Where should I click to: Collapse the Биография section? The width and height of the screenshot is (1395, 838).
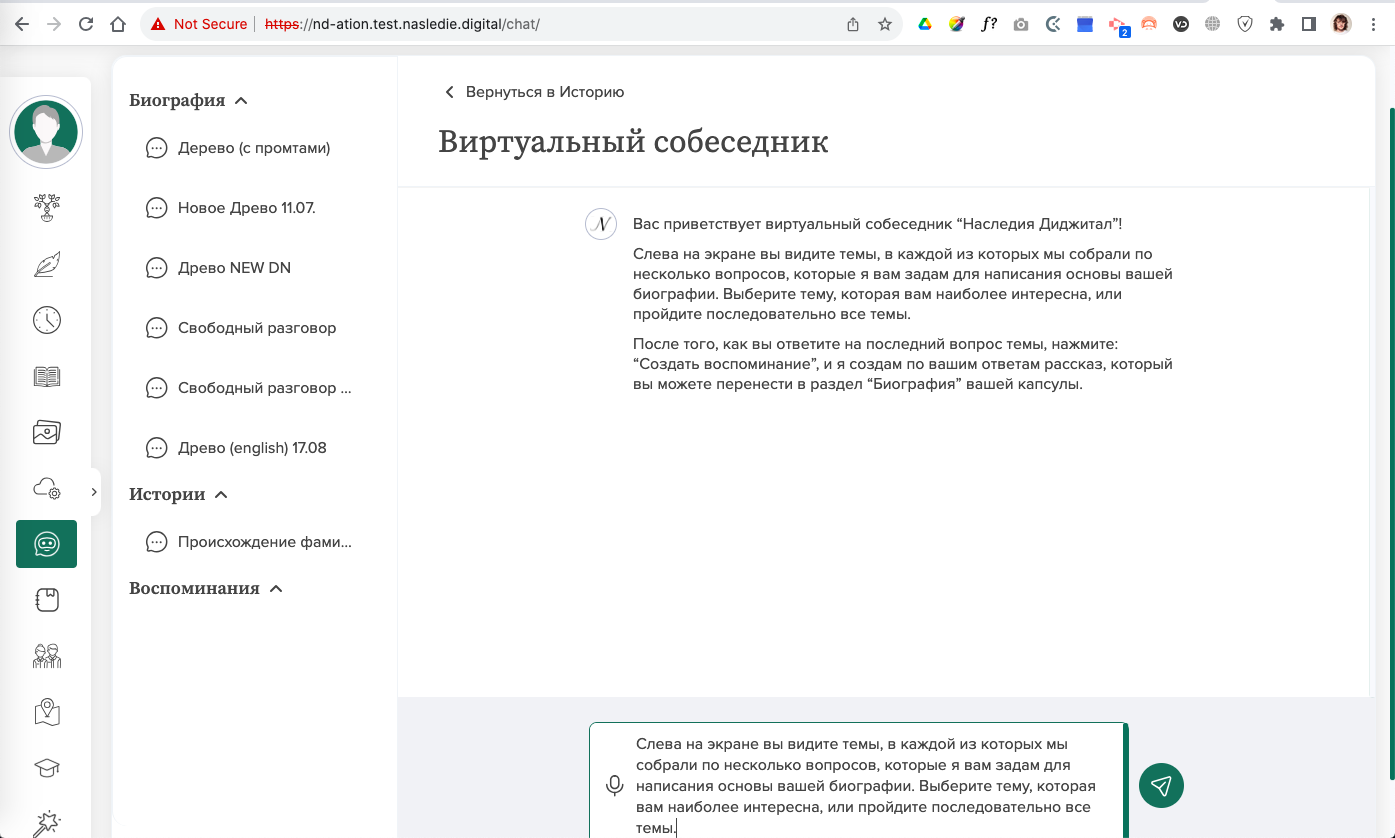[241, 101]
